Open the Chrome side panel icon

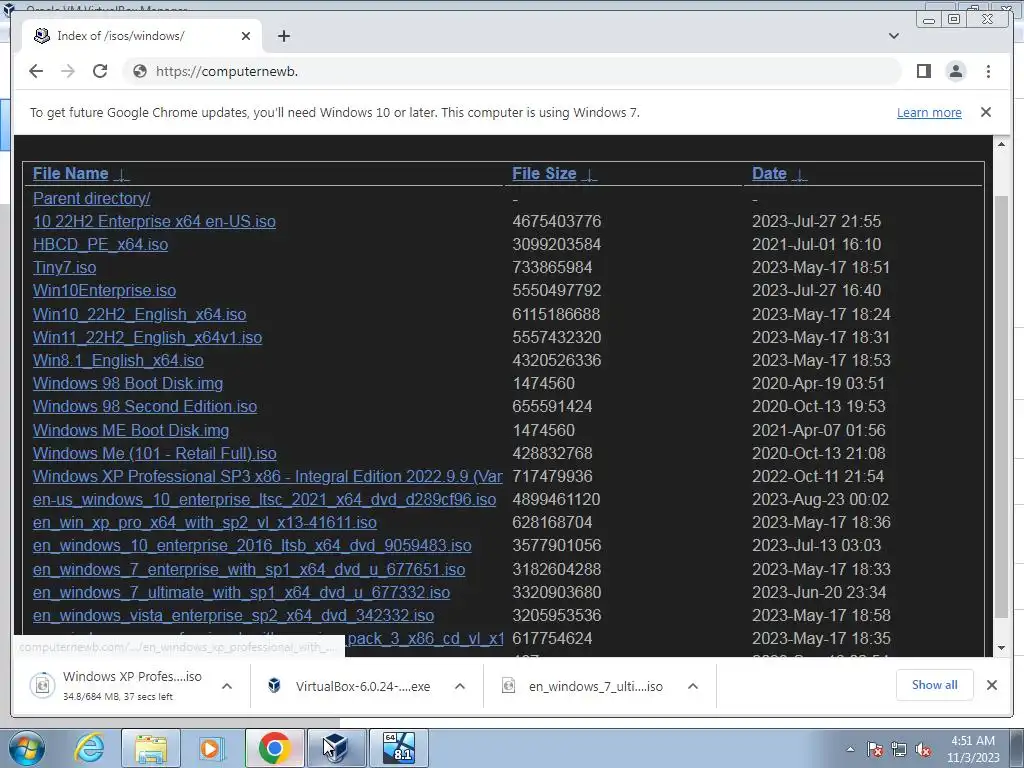(923, 71)
